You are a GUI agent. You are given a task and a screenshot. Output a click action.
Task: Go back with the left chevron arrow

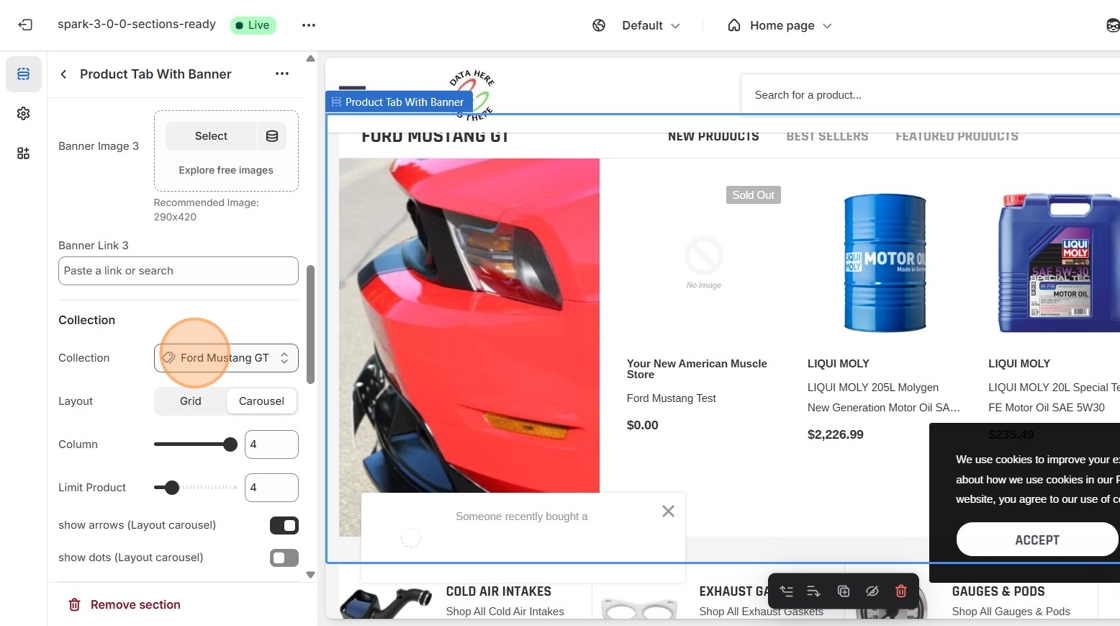coord(64,74)
